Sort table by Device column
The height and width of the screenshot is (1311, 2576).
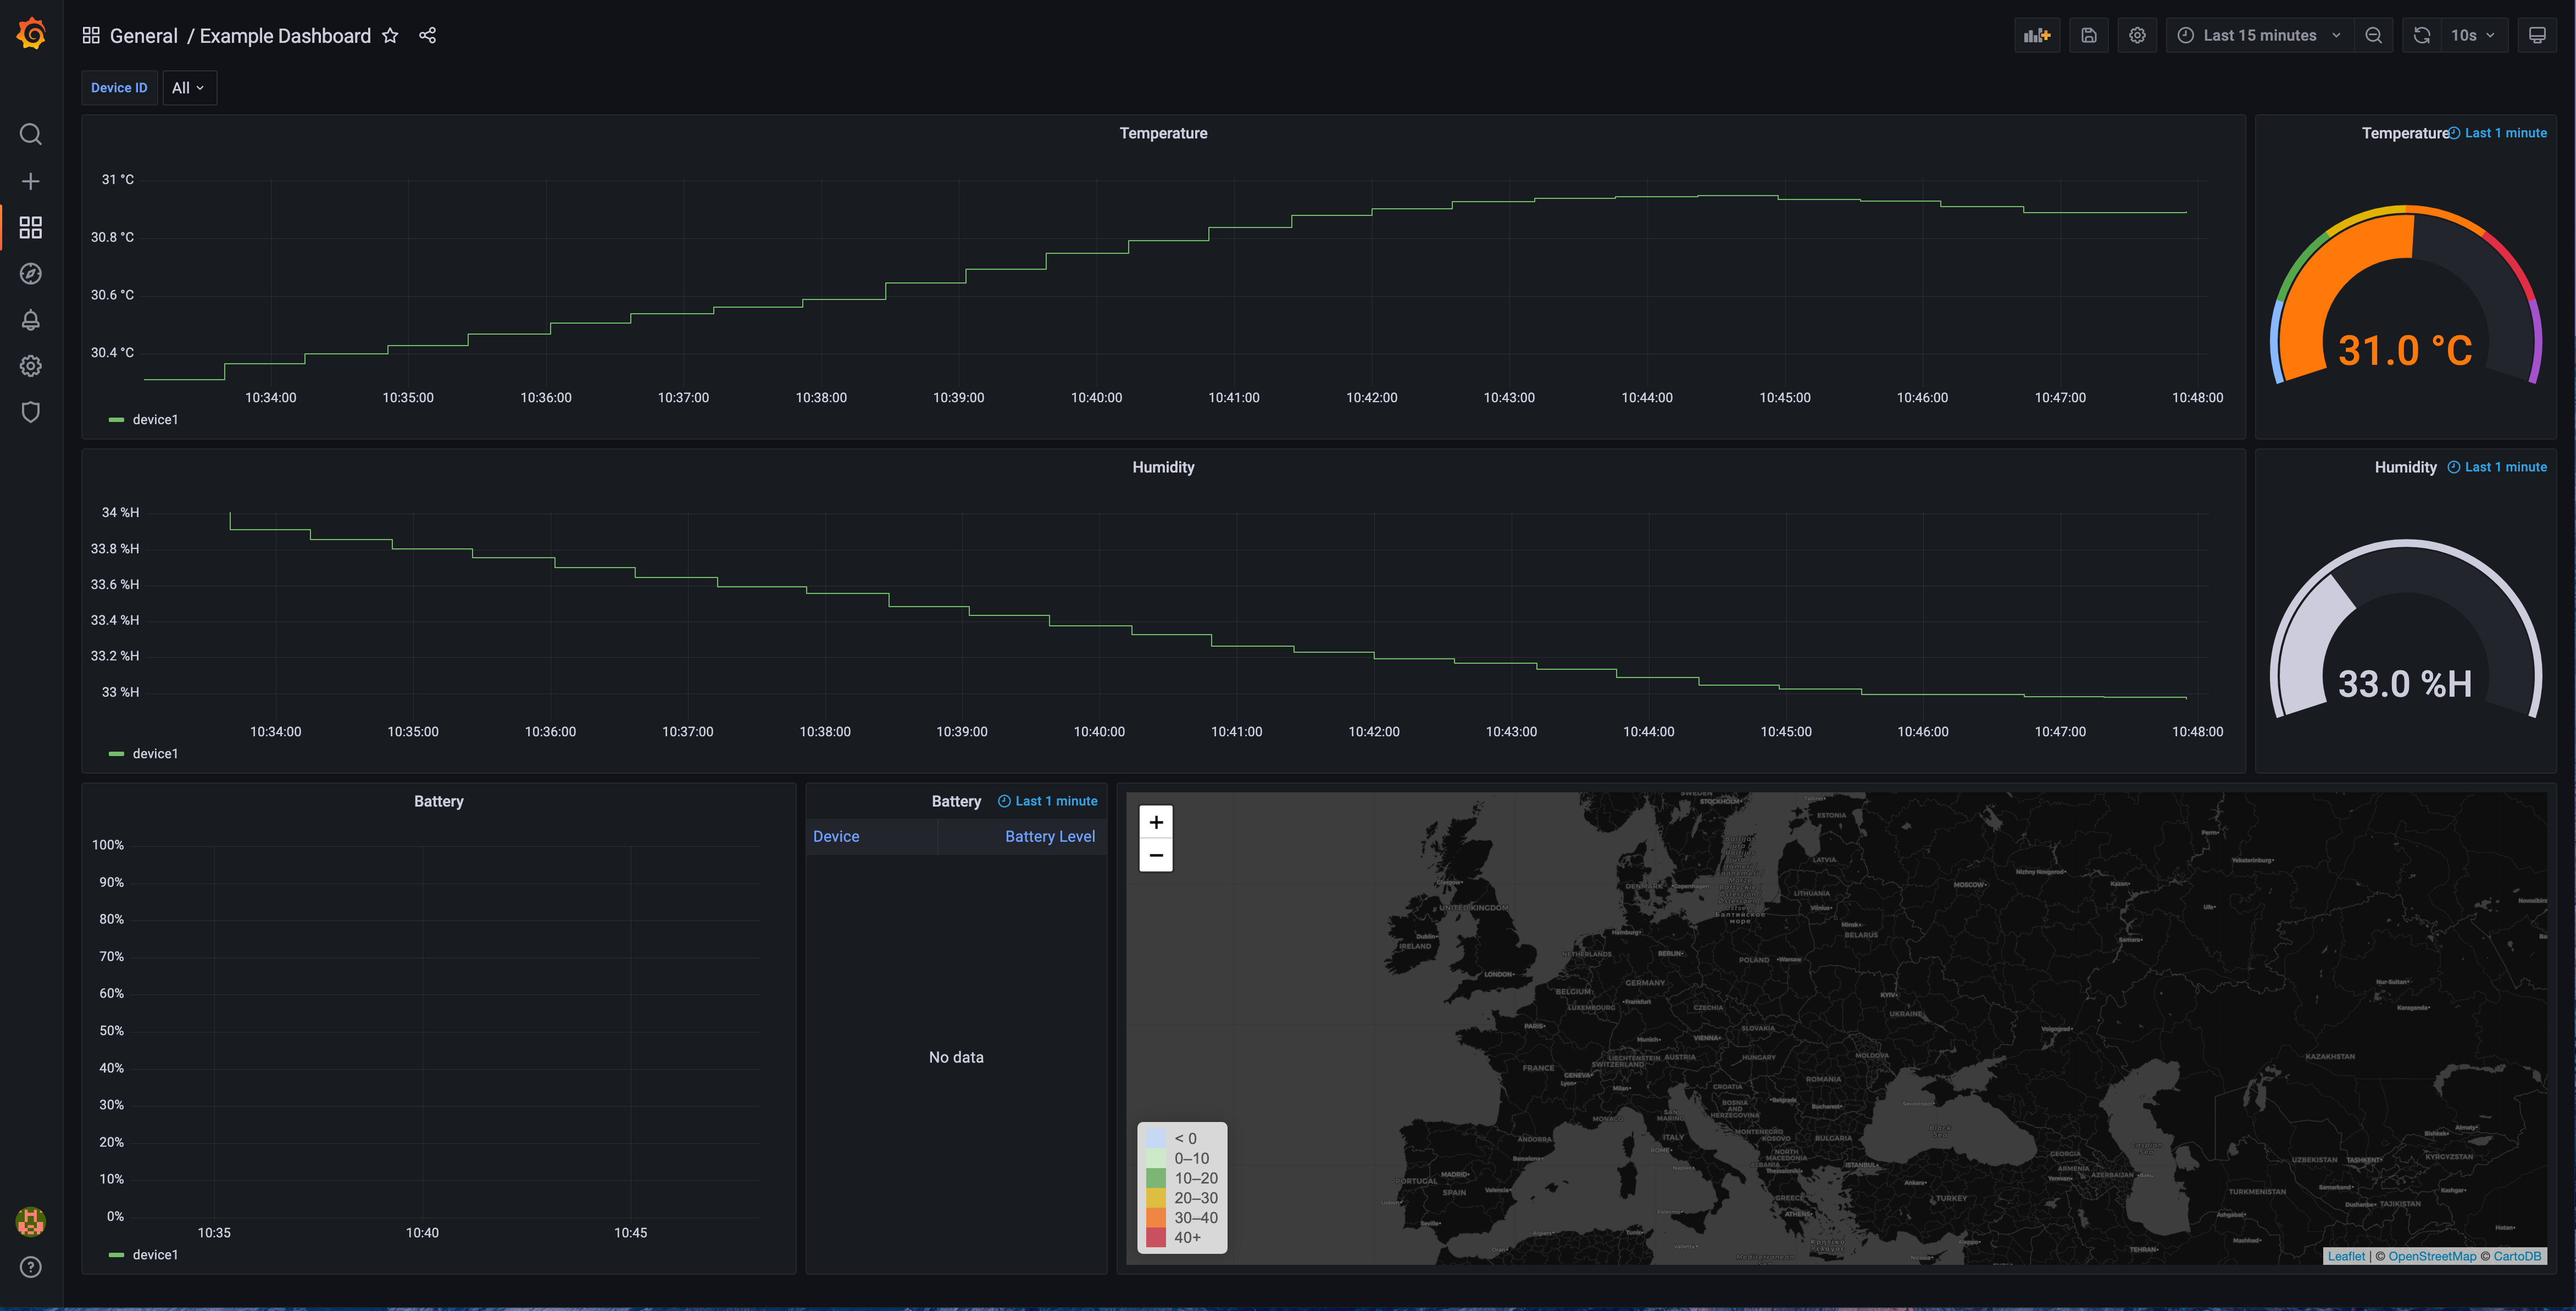point(836,837)
